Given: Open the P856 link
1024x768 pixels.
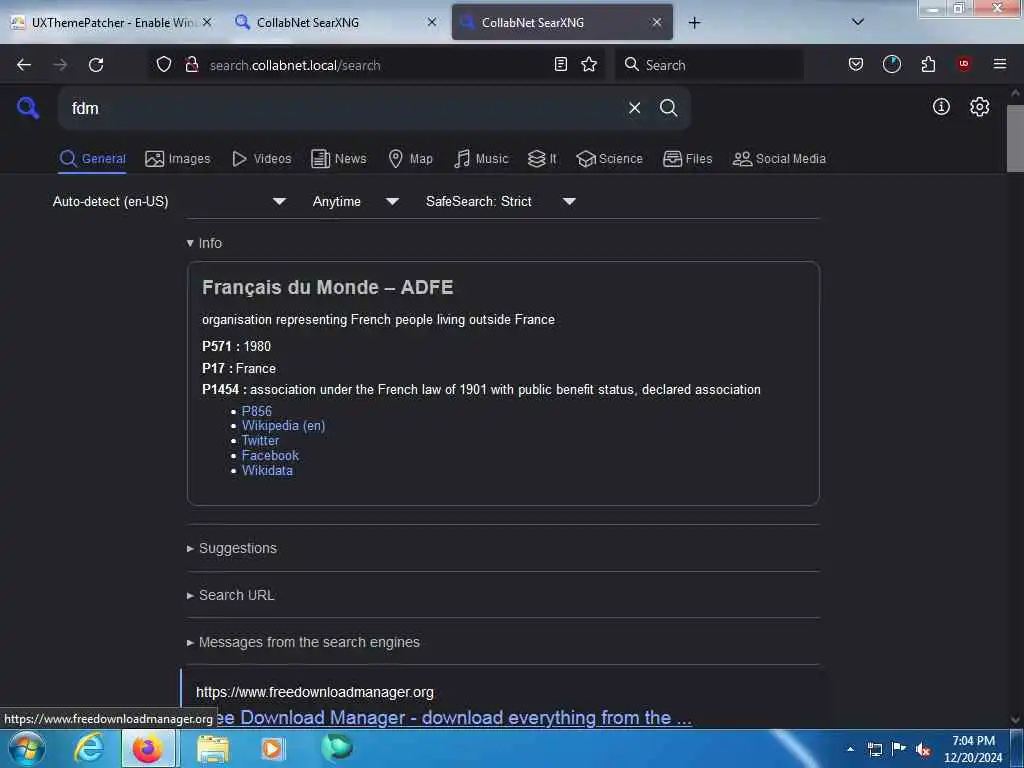Looking at the screenshot, I should (257, 411).
